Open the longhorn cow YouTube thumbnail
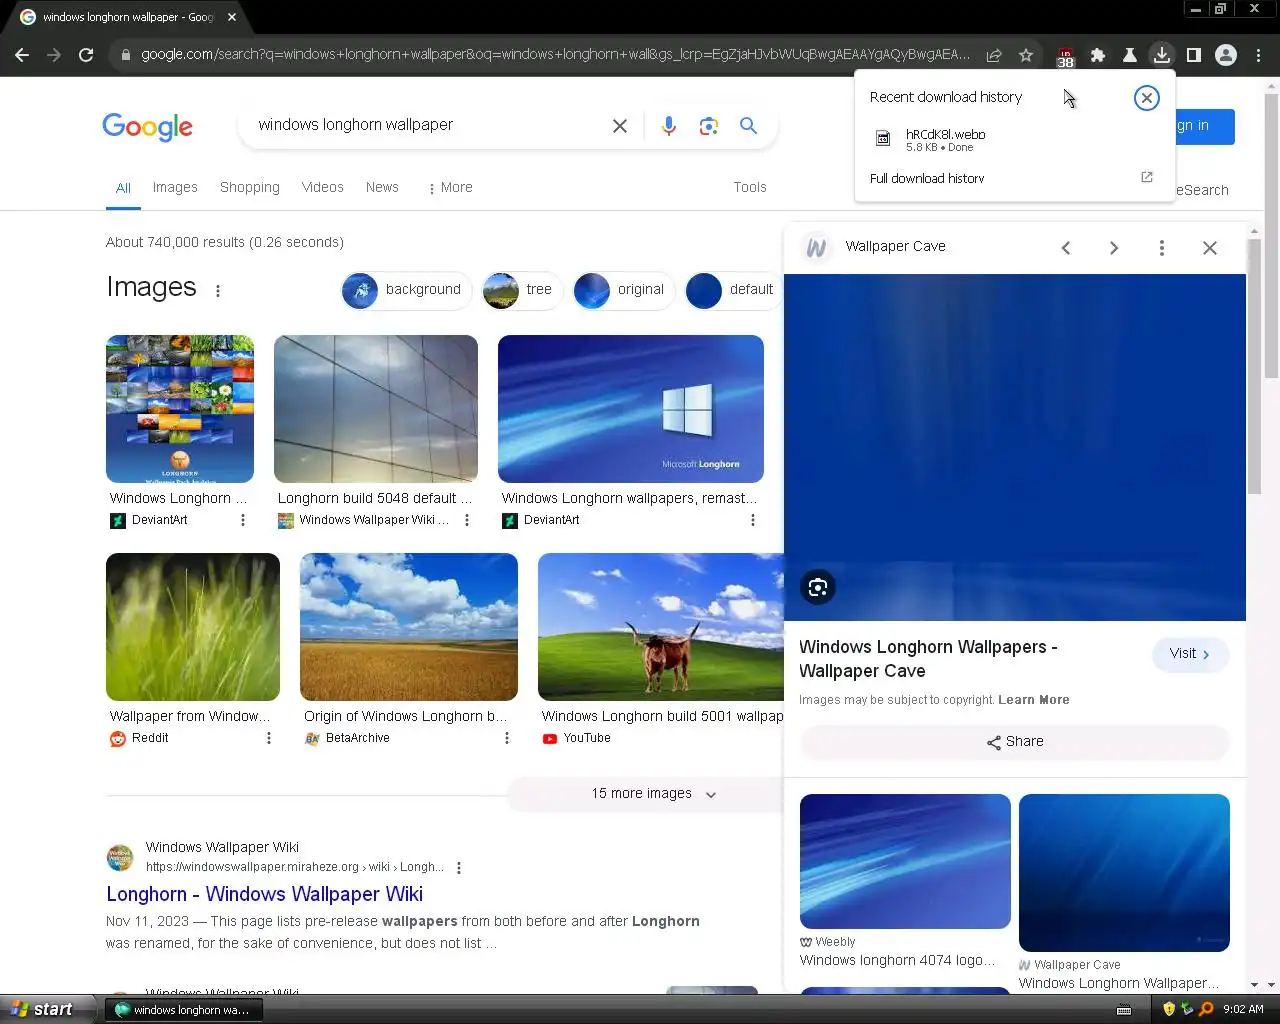 [661, 627]
